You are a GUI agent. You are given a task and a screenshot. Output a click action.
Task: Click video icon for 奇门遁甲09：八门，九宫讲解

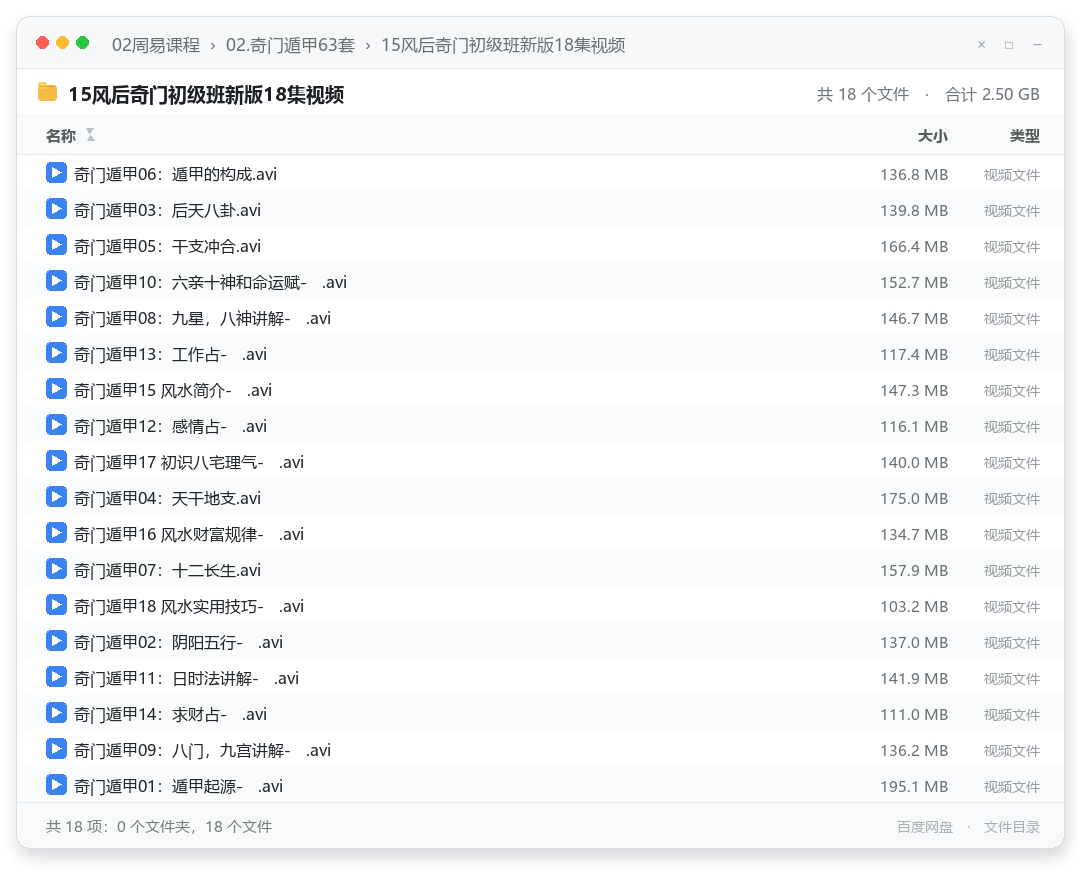[56, 749]
